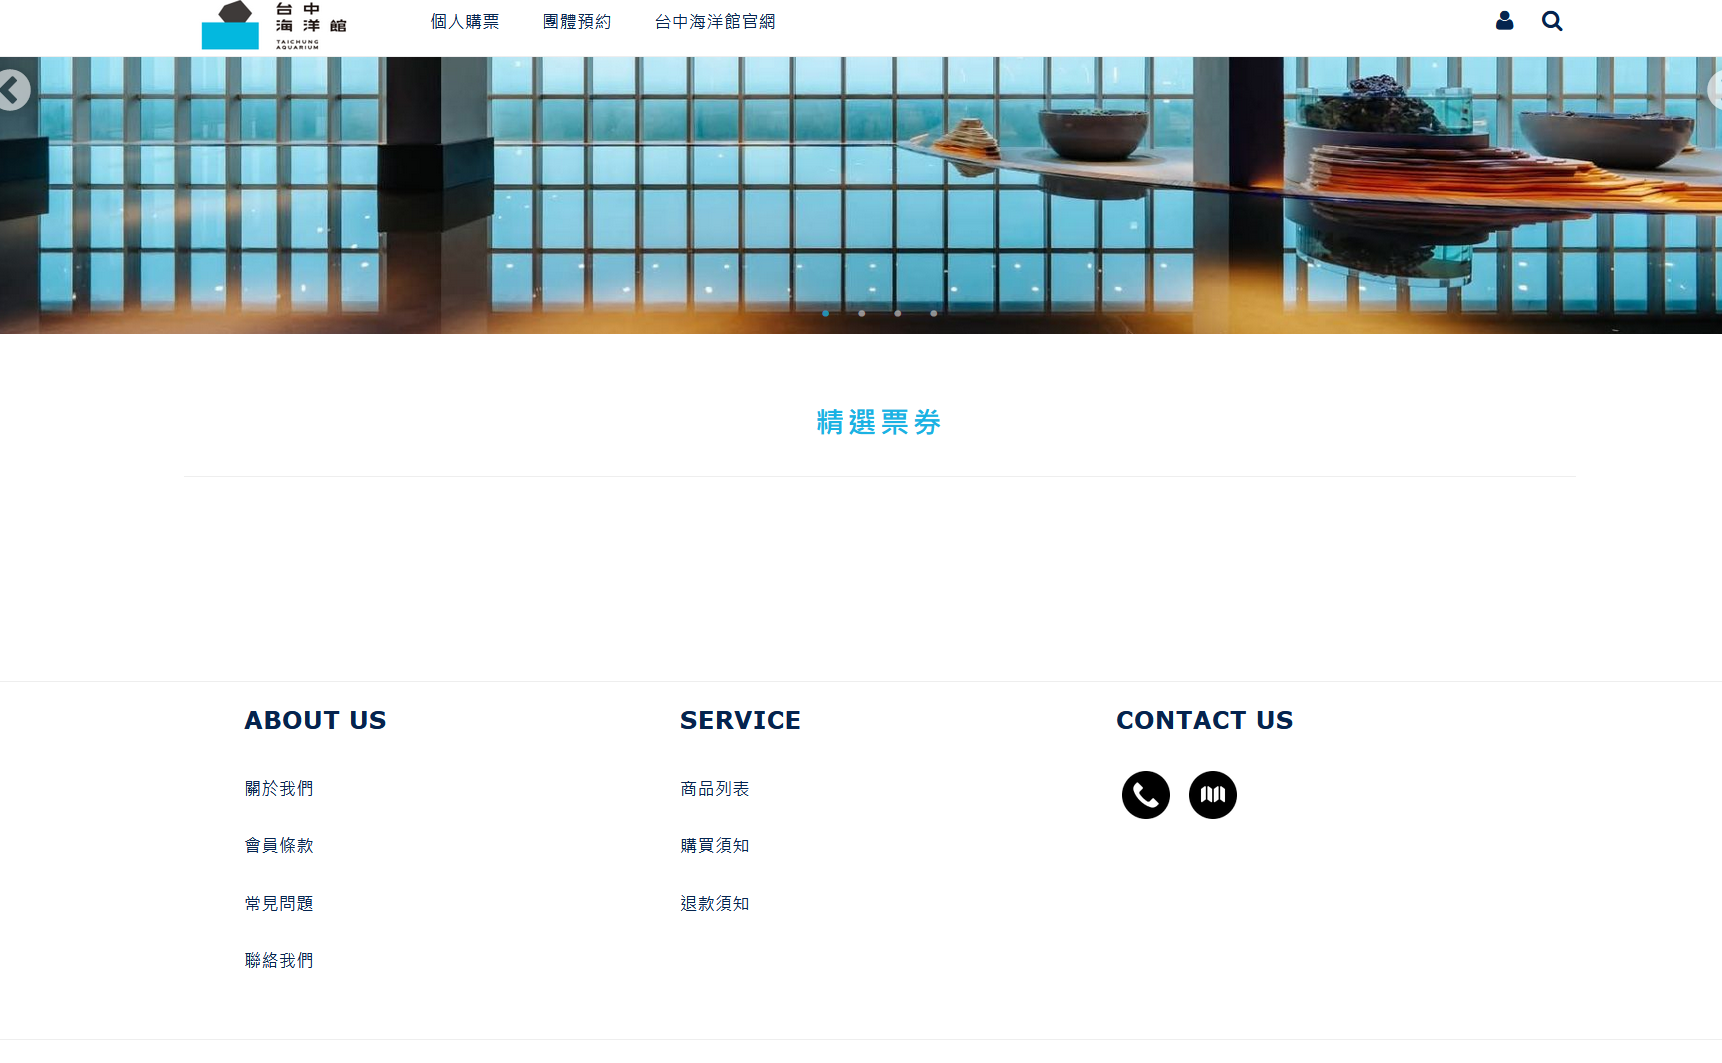Select the fourth carousel indicator dot
1722x1063 pixels.
[933, 313]
